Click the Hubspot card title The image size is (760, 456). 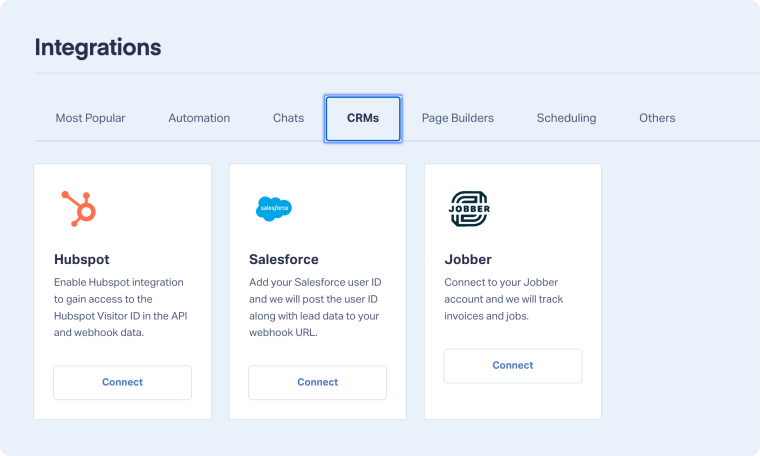81,259
